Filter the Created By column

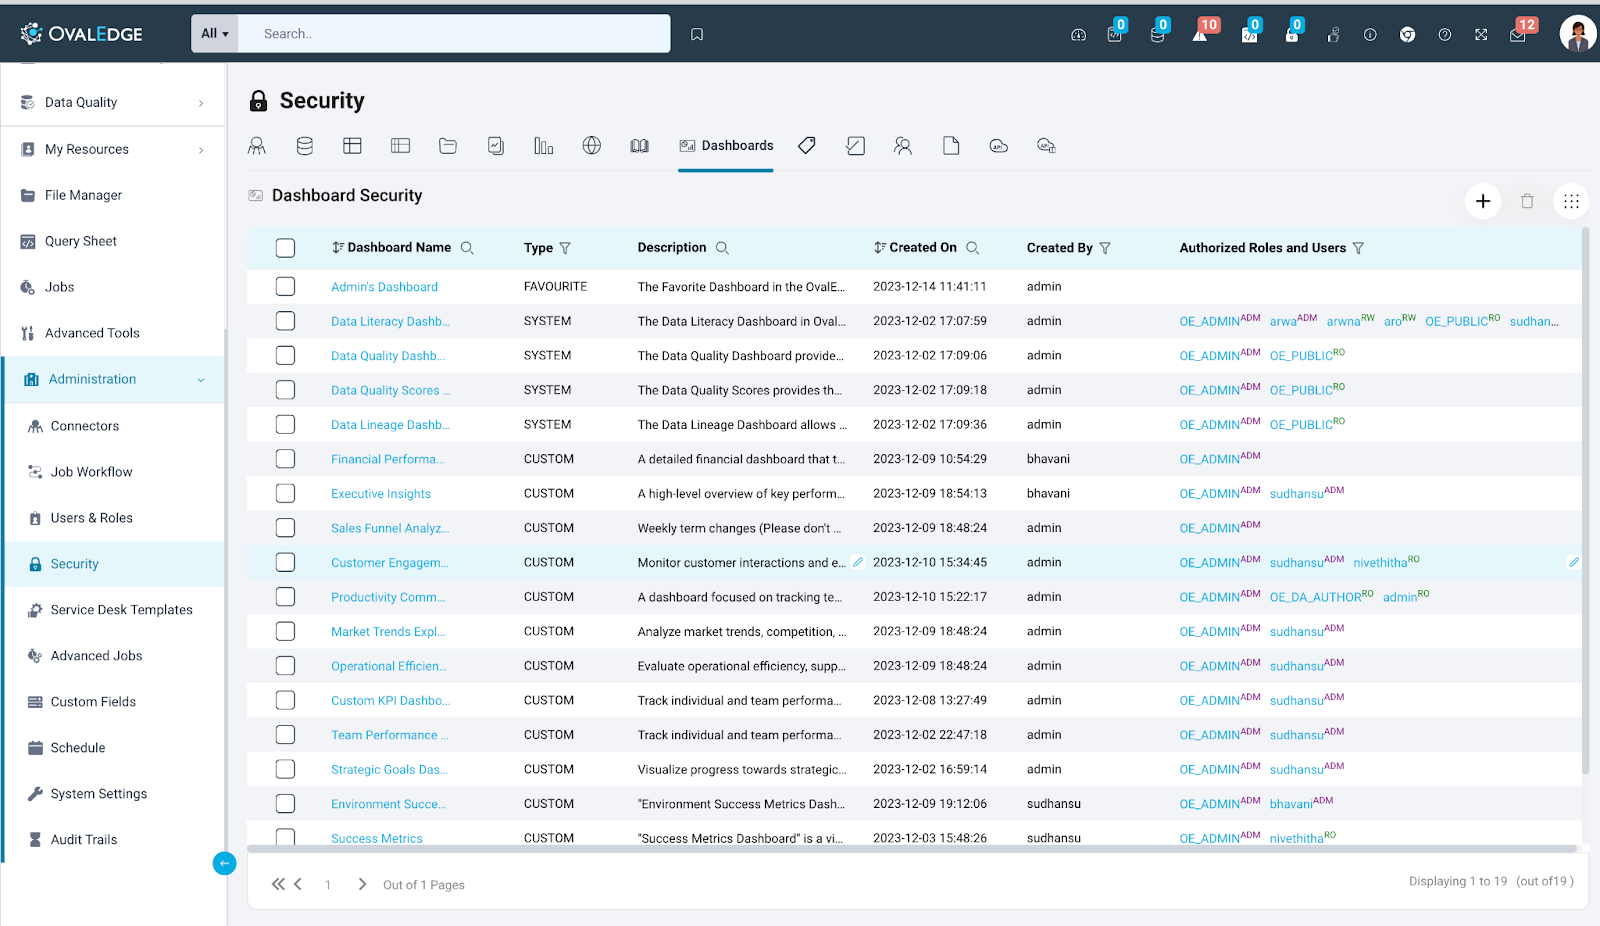coord(1105,248)
